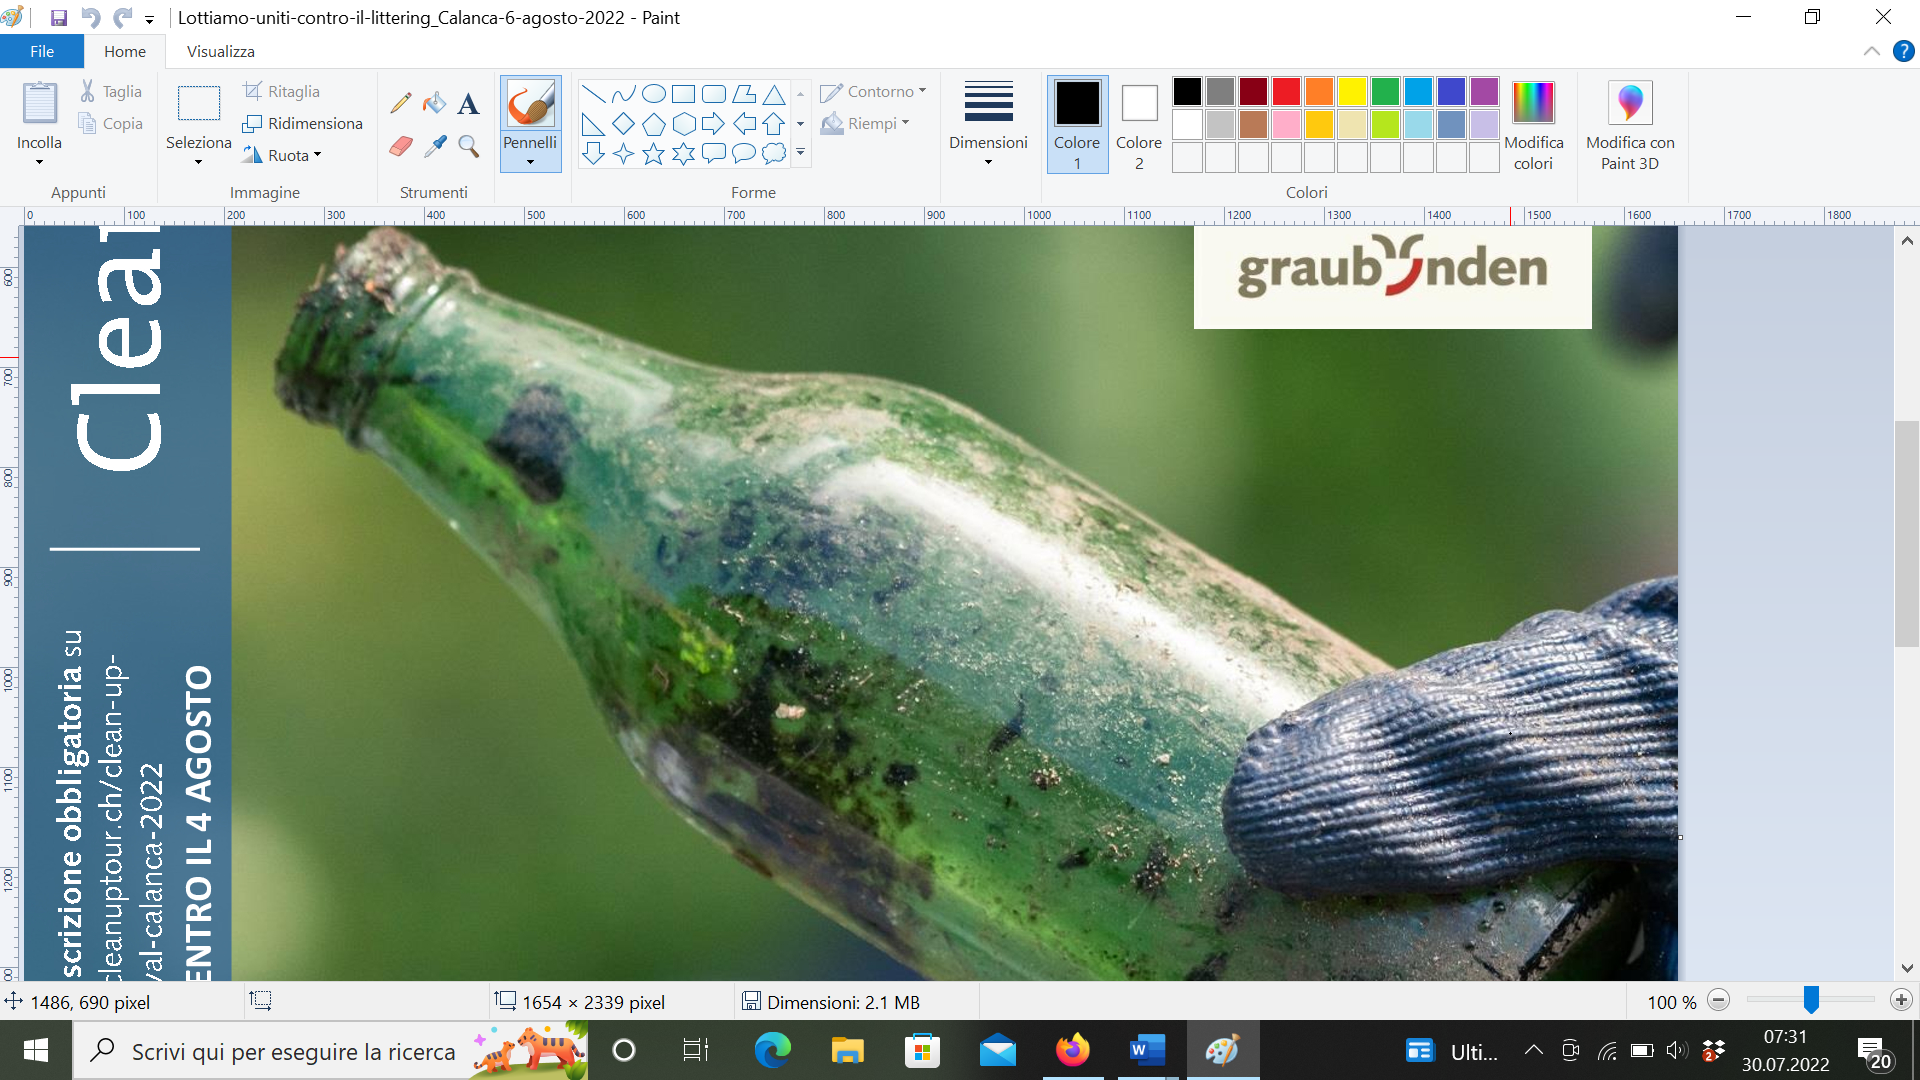The image size is (1920, 1080).
Task: Pick the green color swatch
Action: (1385, 92)
